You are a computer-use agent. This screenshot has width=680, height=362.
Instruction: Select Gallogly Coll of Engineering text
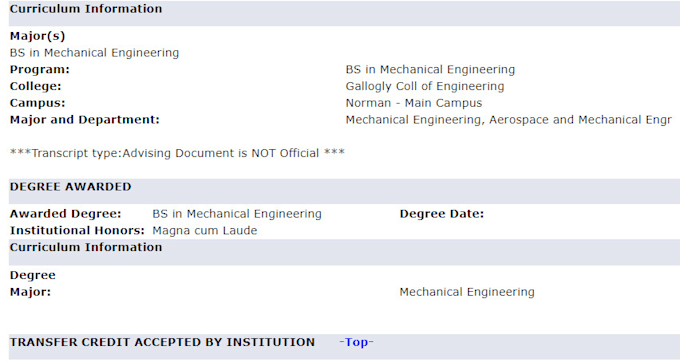(x=425, y=86)
